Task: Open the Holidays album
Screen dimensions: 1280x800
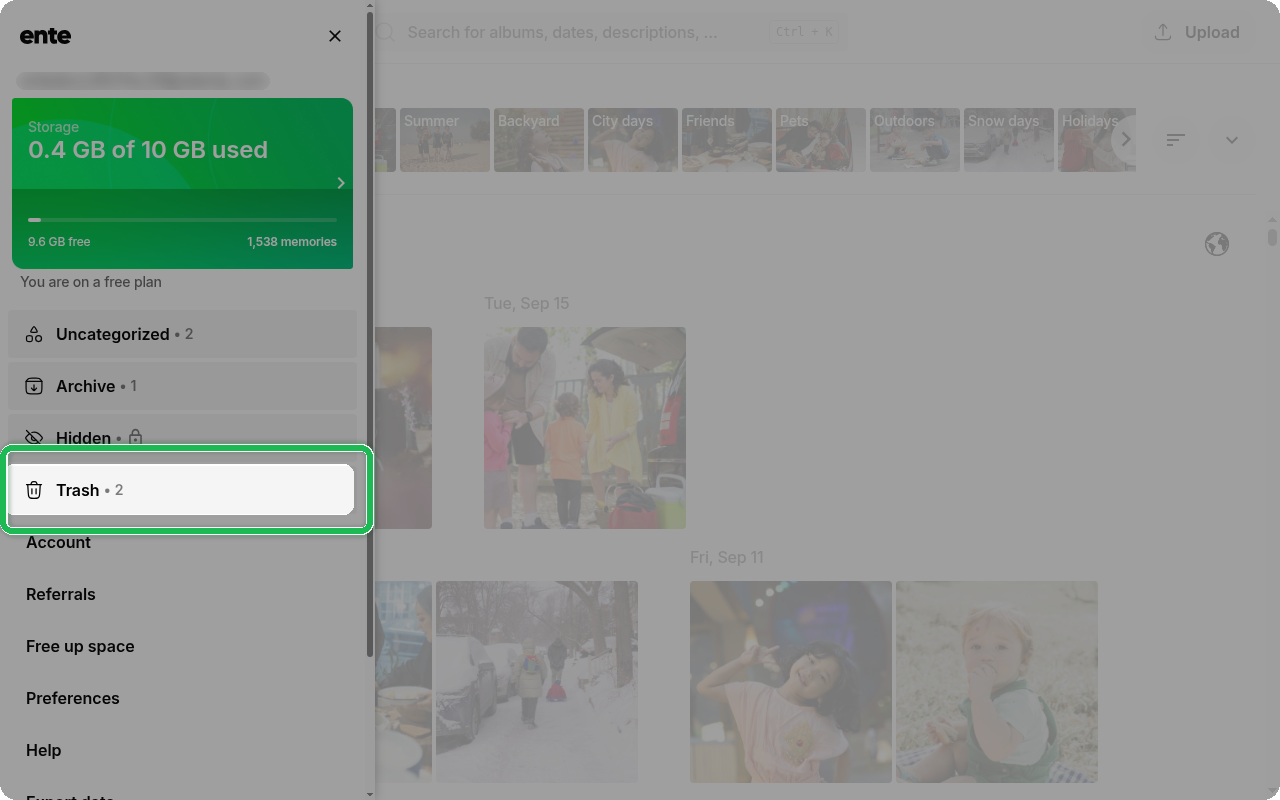Action: point(1097,140)
